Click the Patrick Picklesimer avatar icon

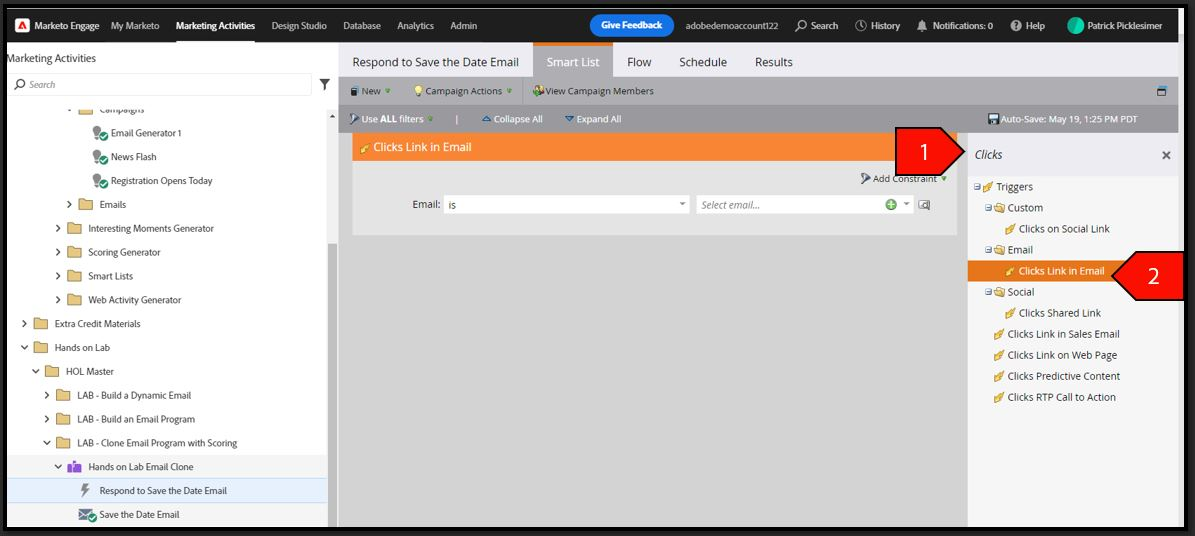click(1075, 25)
